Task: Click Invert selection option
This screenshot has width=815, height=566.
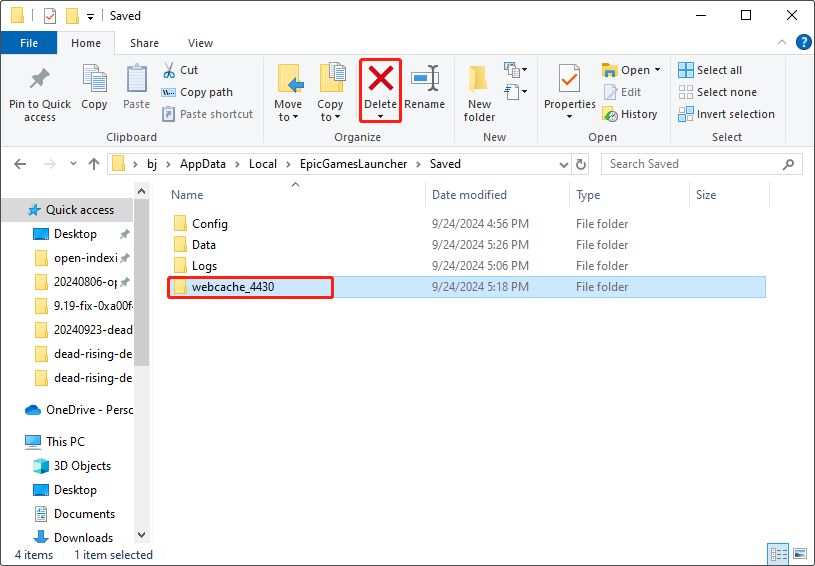Action: pyautogui.click(x=726, y=114)
